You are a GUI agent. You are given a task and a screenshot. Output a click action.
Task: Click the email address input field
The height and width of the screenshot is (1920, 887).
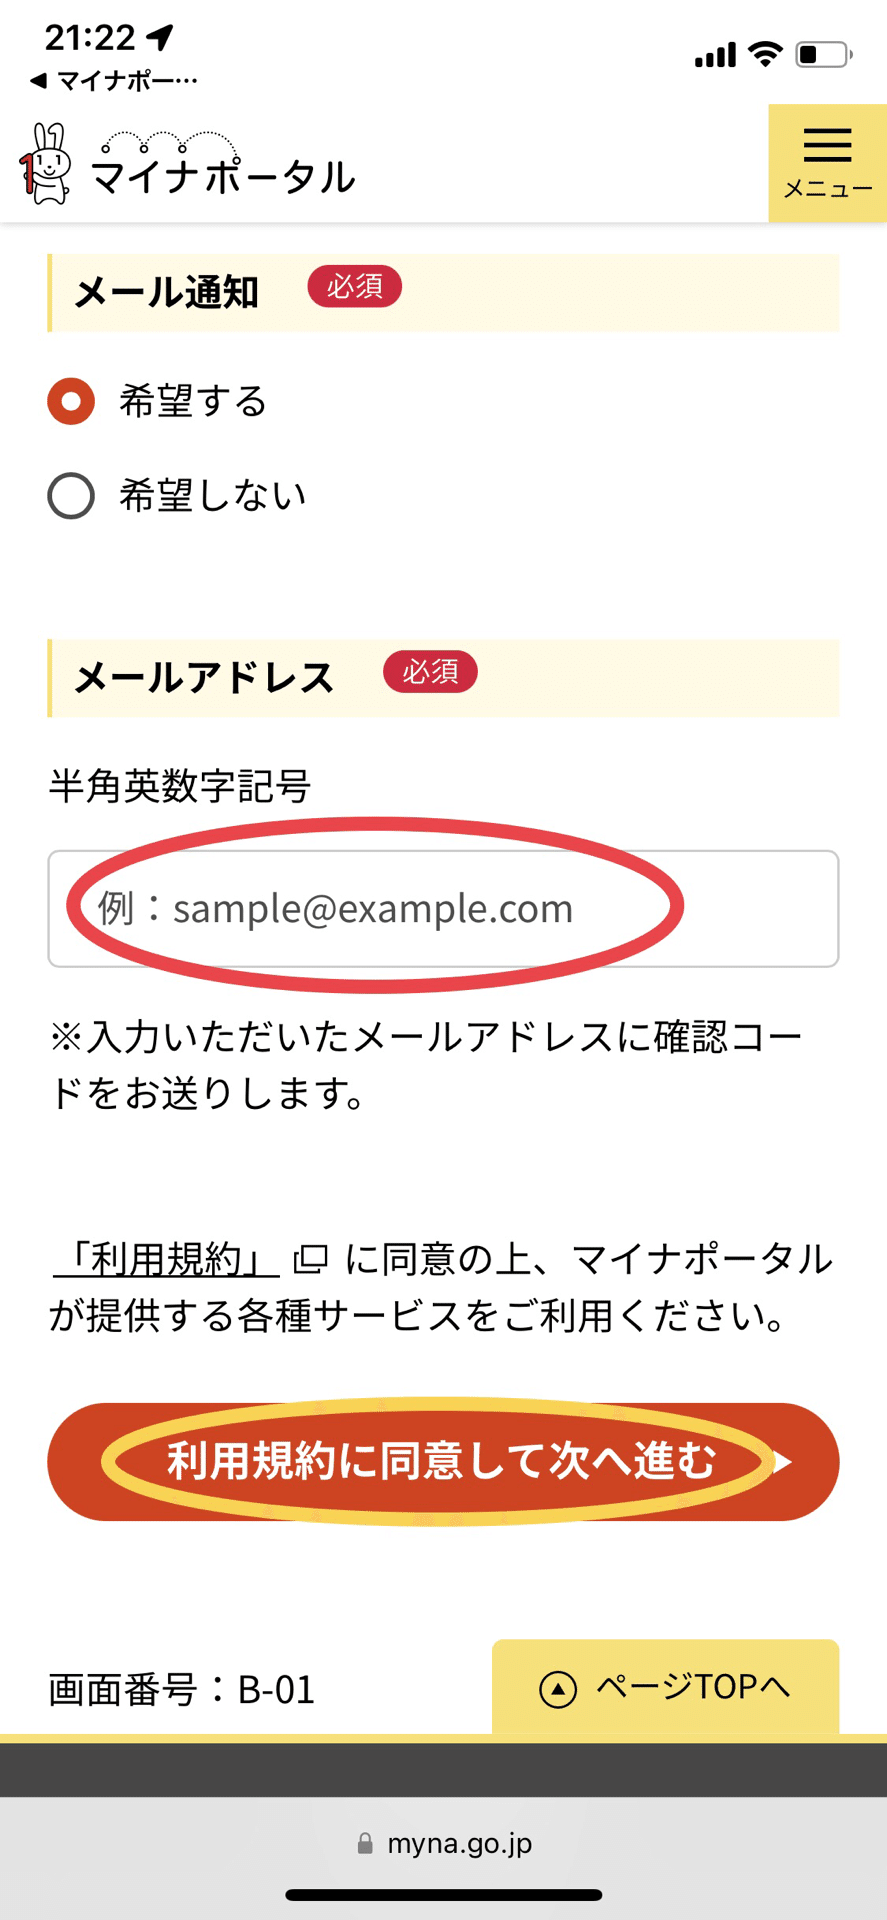(x=443, y=909)
